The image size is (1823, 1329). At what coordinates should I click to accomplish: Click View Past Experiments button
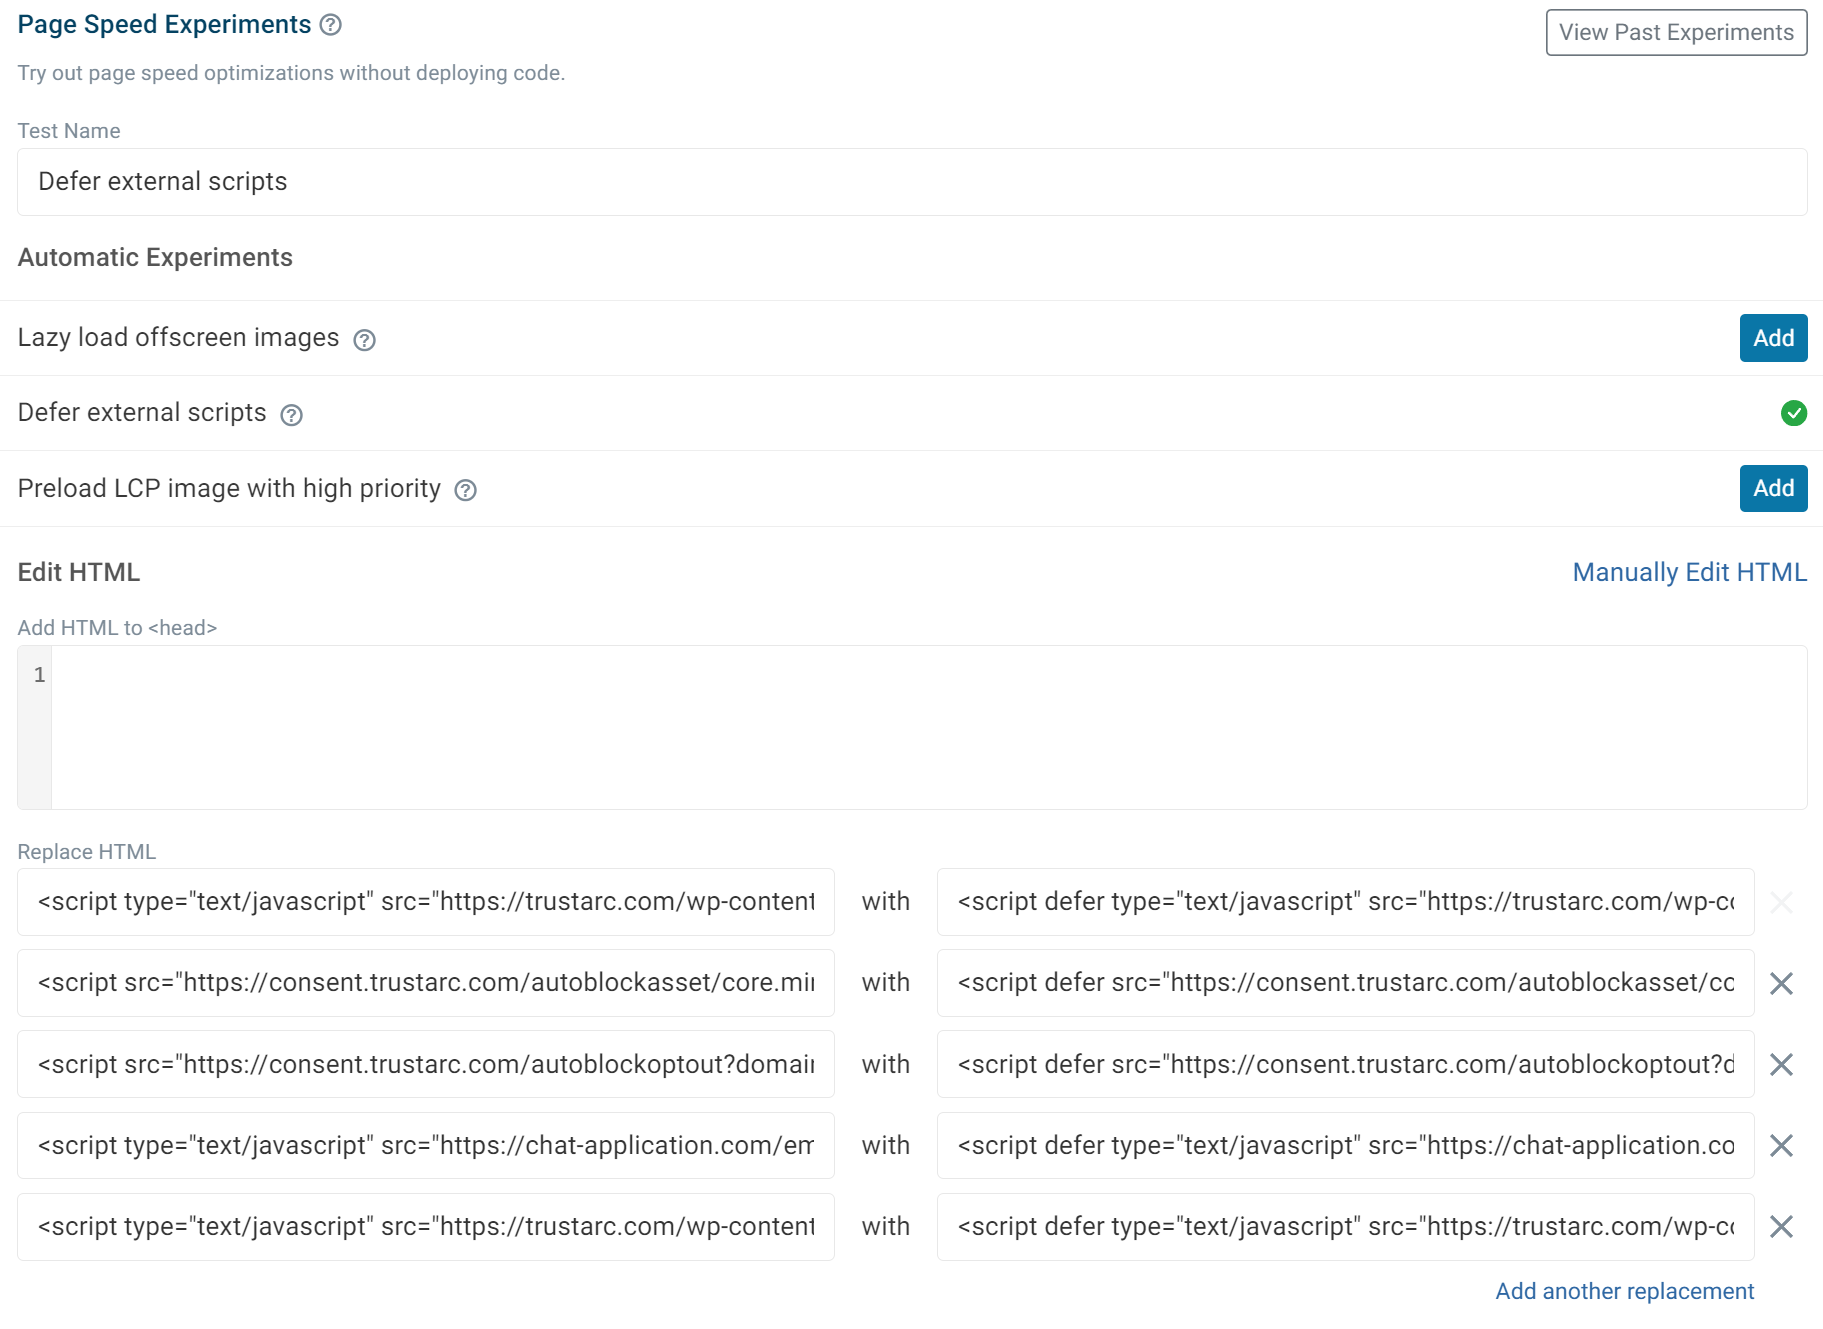[x=1676, y=32]
